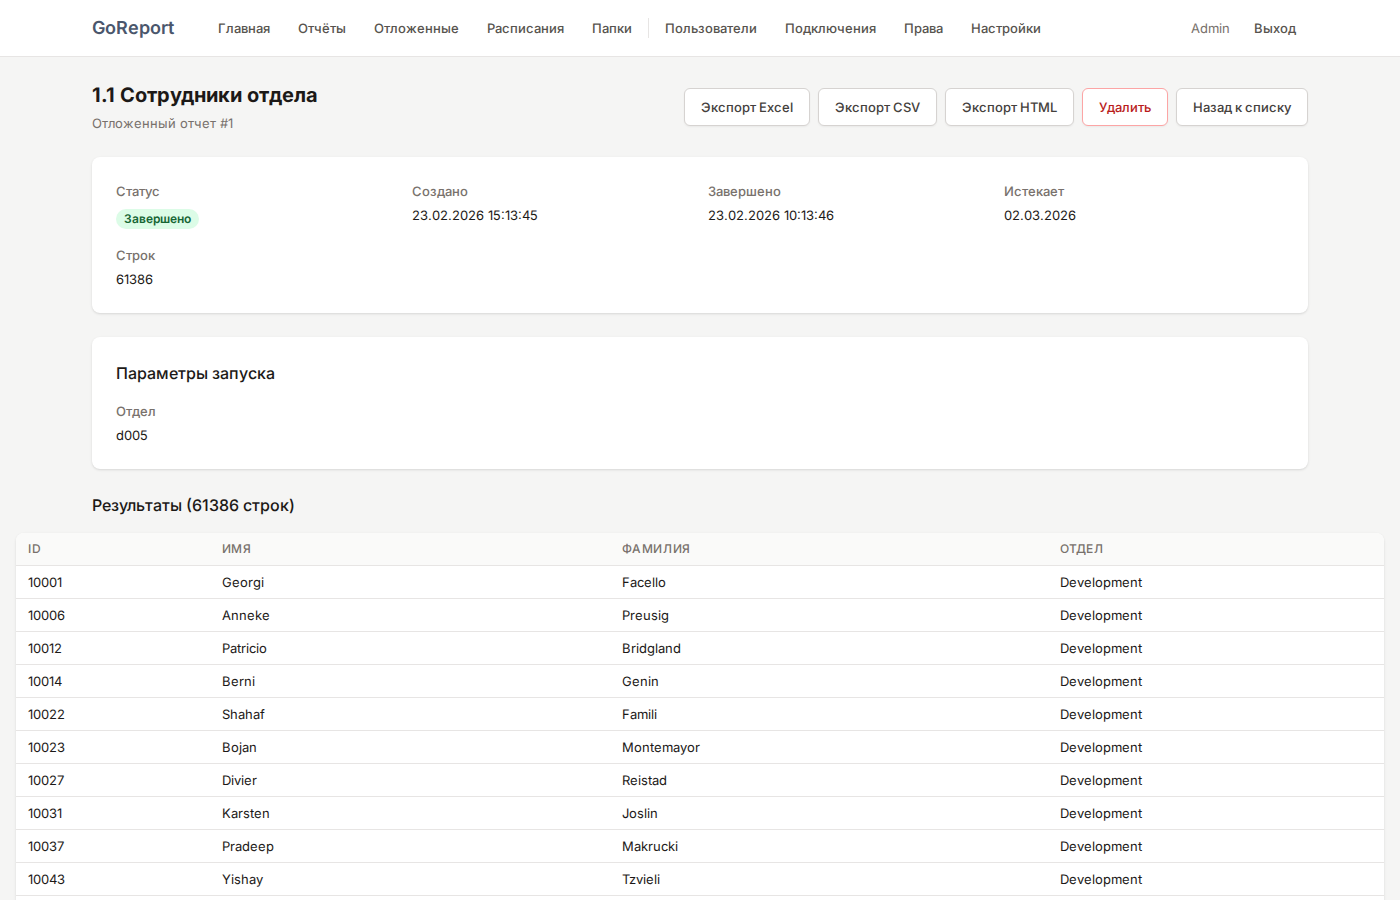Image resolution: width=1400 pixels, height=900 pixels.
Task: Open the Права section
Action: pyautogui.click(x=923, y=29)
